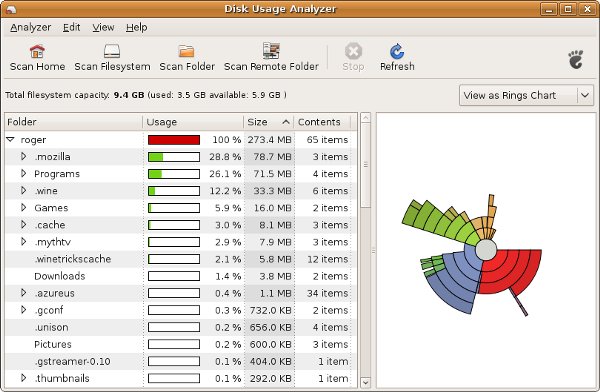Click the window icon in title bar
Image resolution: width=600 pixels, height=392 pixels.
[11, 9]
